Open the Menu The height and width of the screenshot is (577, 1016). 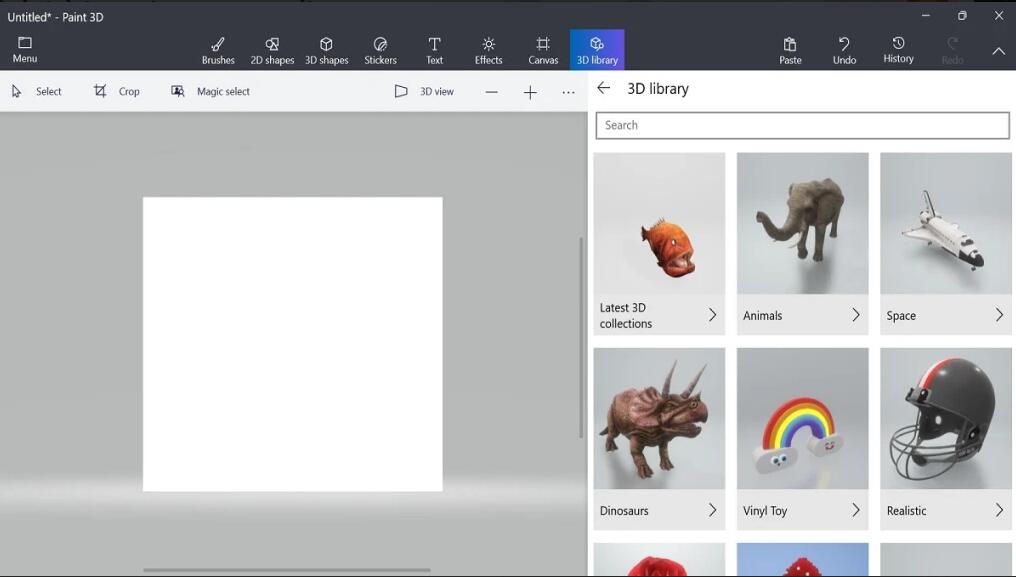pyautogui.click(x=25, y=50)
